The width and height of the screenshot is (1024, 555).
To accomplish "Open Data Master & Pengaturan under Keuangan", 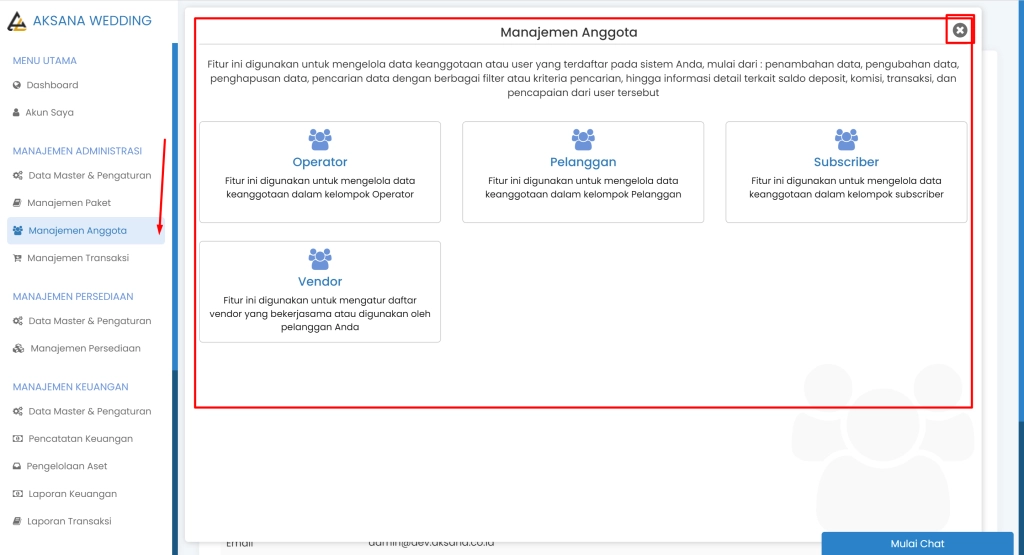I will 89,411.
